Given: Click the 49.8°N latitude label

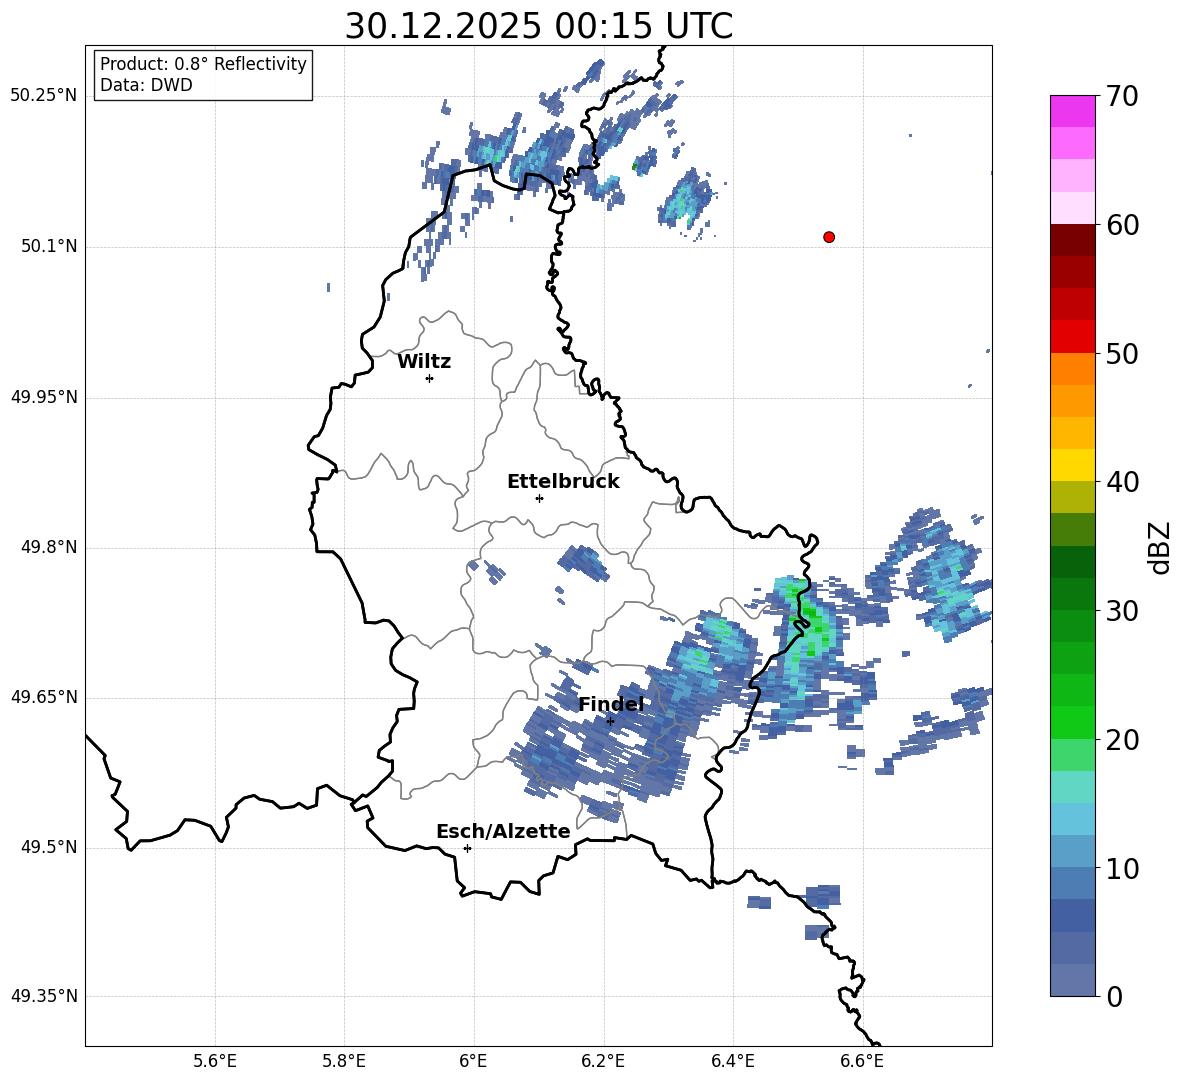Looking at the screenshot, I should click(x=50, y=547).
